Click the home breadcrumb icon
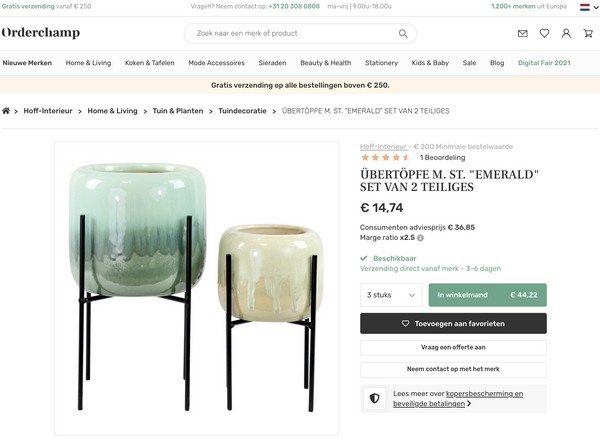The width and height of the screenshot is (600, 446). pos(7,111)
